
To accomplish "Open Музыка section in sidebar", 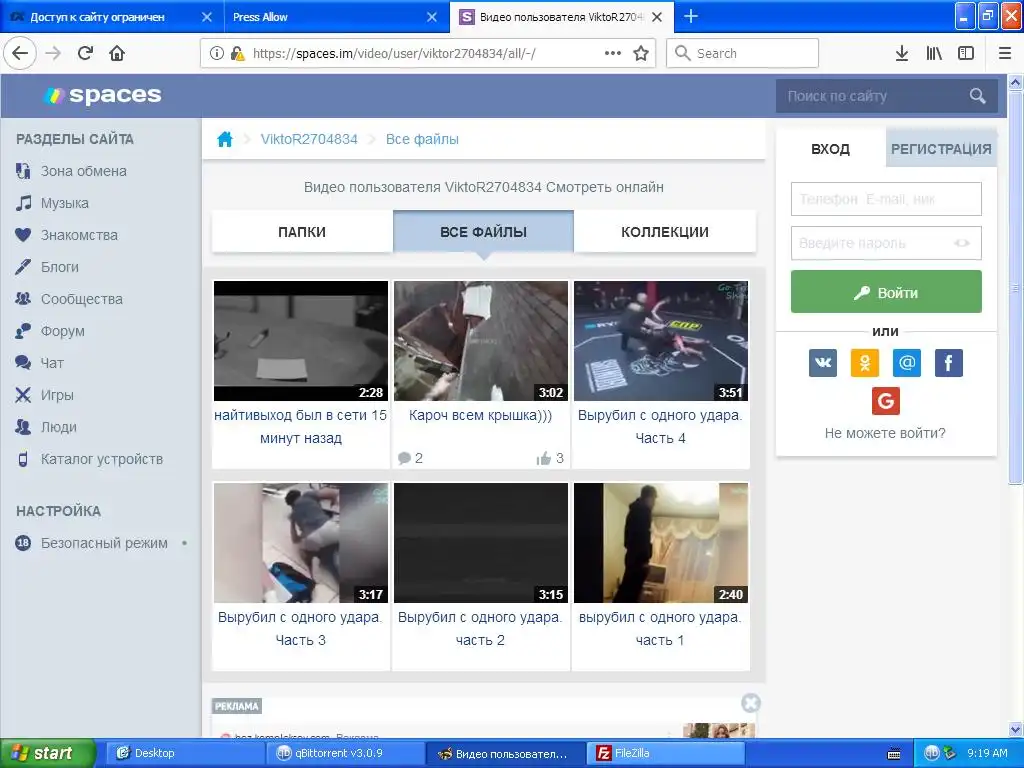I will [52, 203].
